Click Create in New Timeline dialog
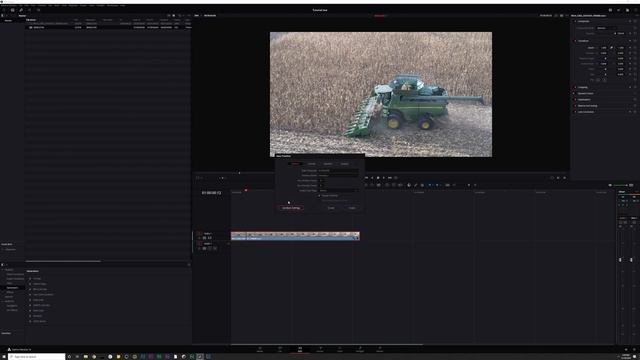 (352, 208)
